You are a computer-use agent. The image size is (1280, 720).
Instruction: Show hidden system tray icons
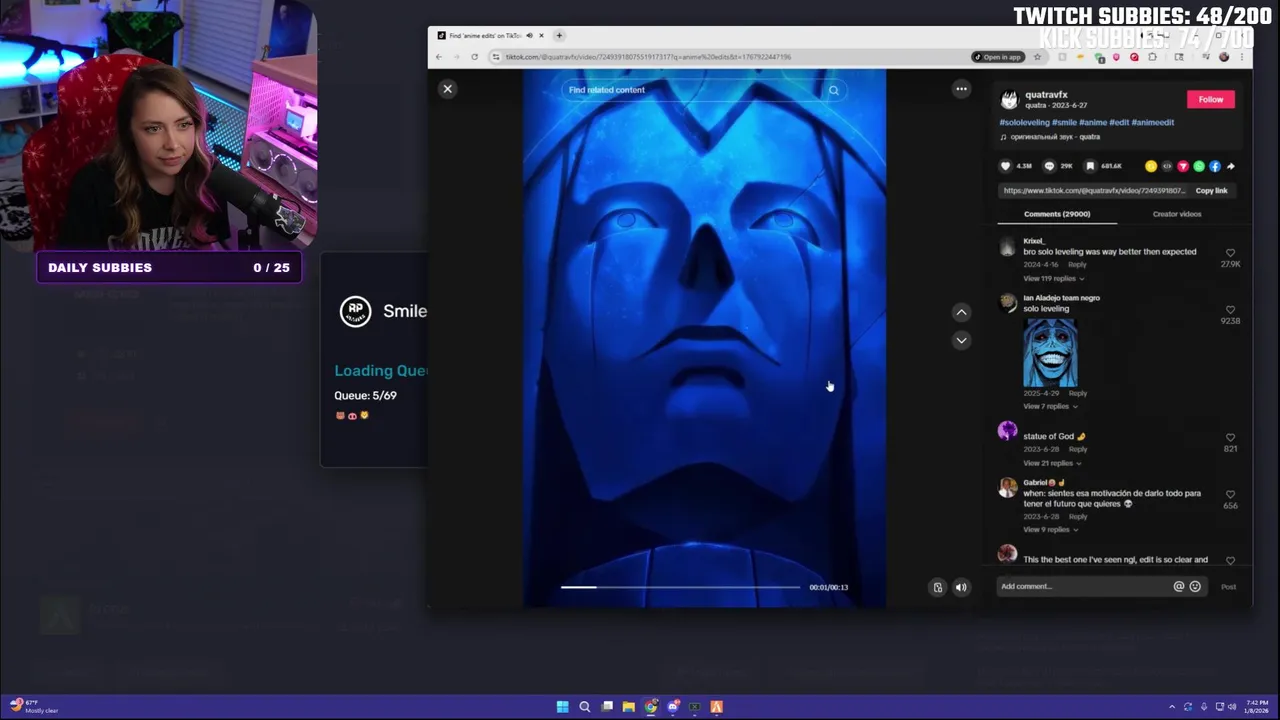tap(1171, 707)
